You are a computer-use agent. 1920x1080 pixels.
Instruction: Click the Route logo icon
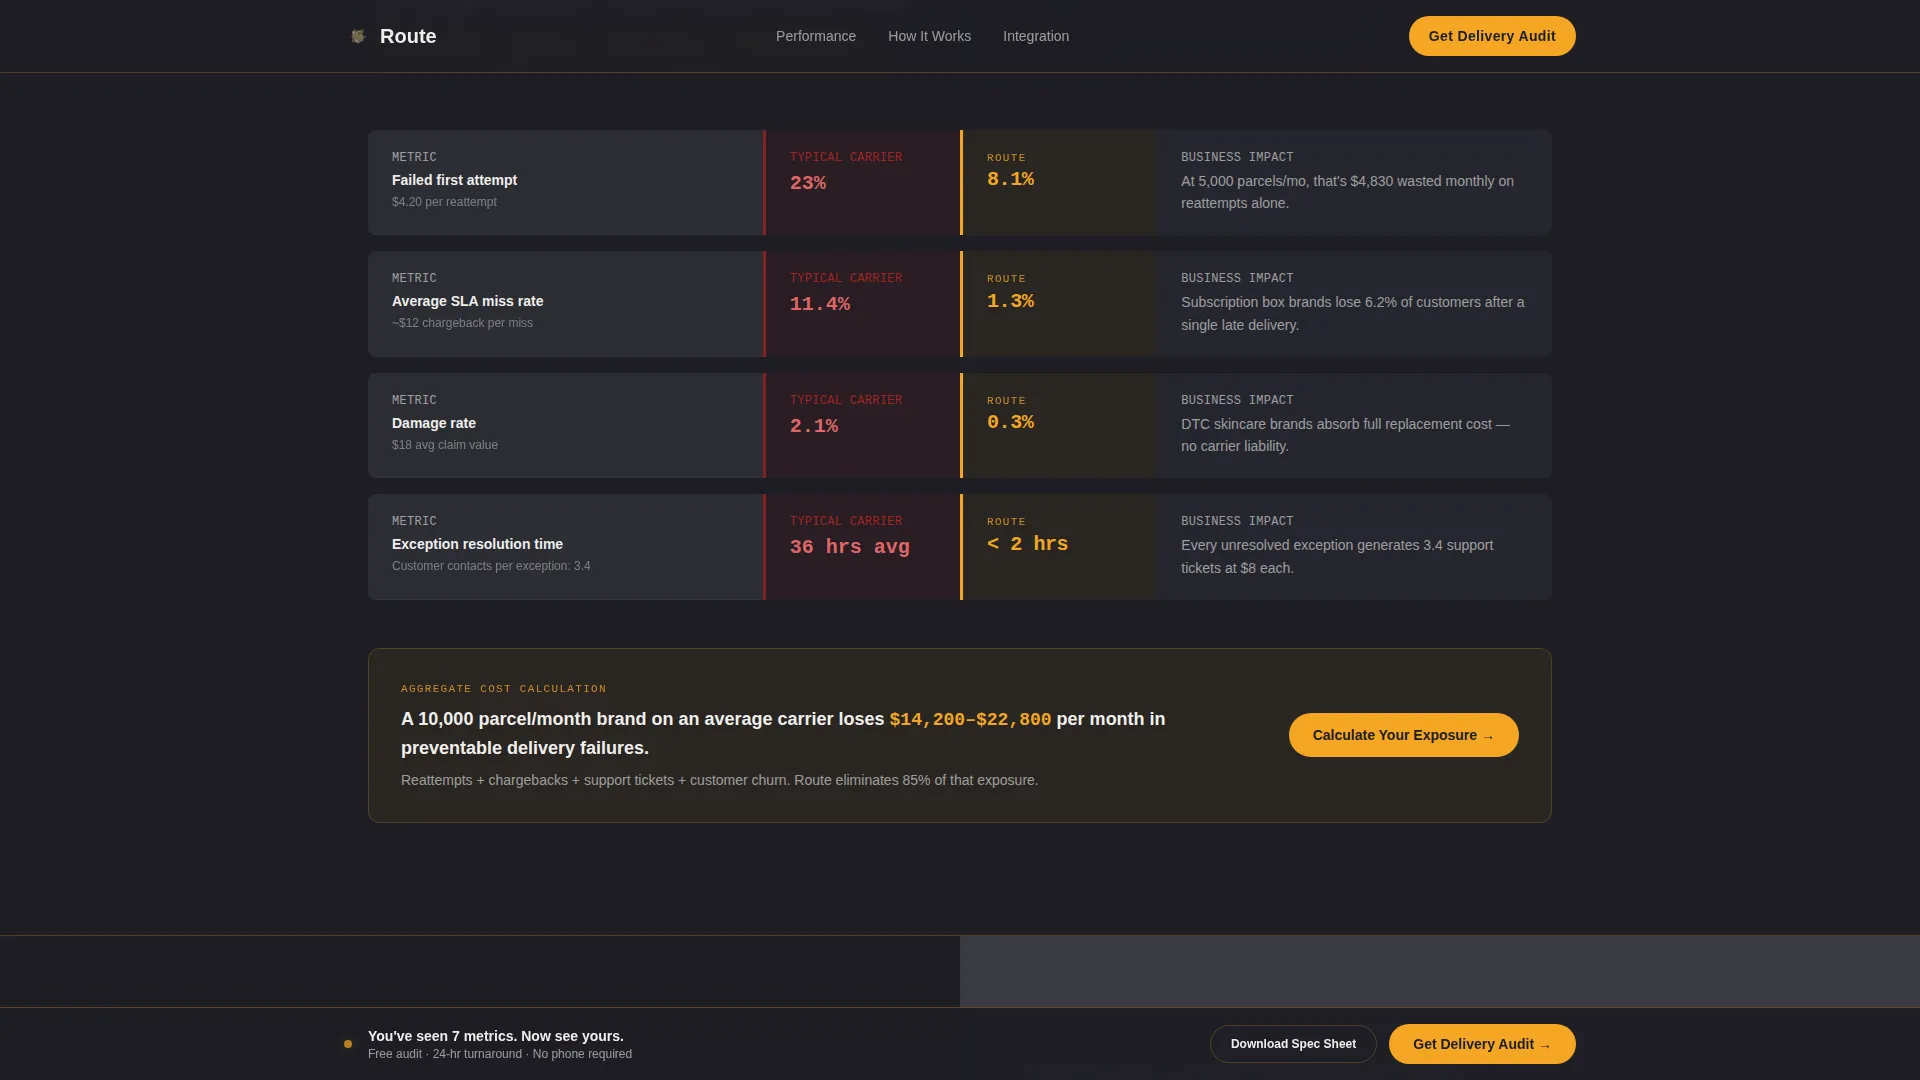tap(358, 36)
